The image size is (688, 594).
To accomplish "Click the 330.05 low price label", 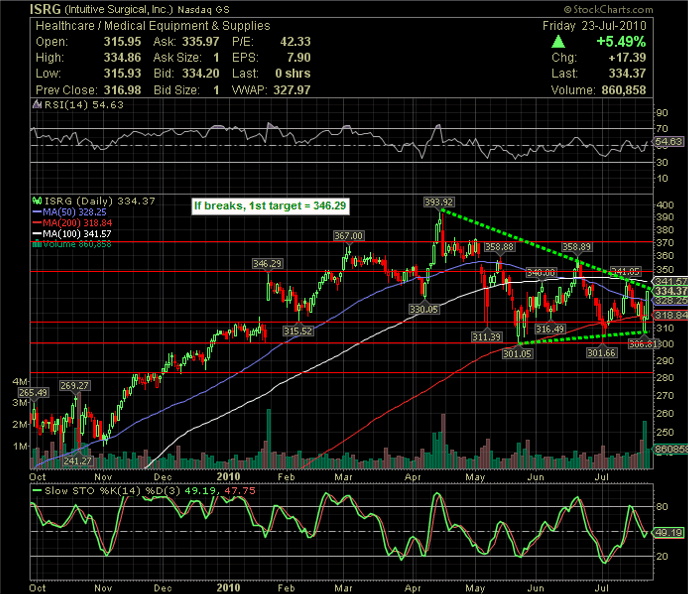I will pos(424,309).
